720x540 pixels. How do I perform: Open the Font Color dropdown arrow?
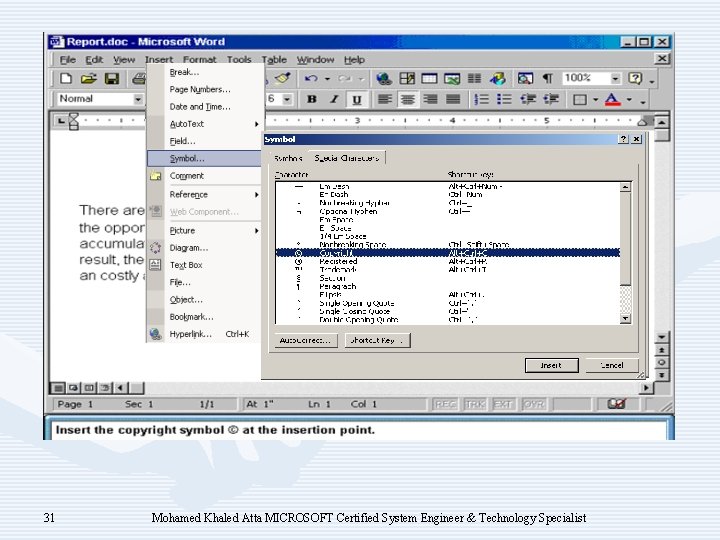click(629, 99)
